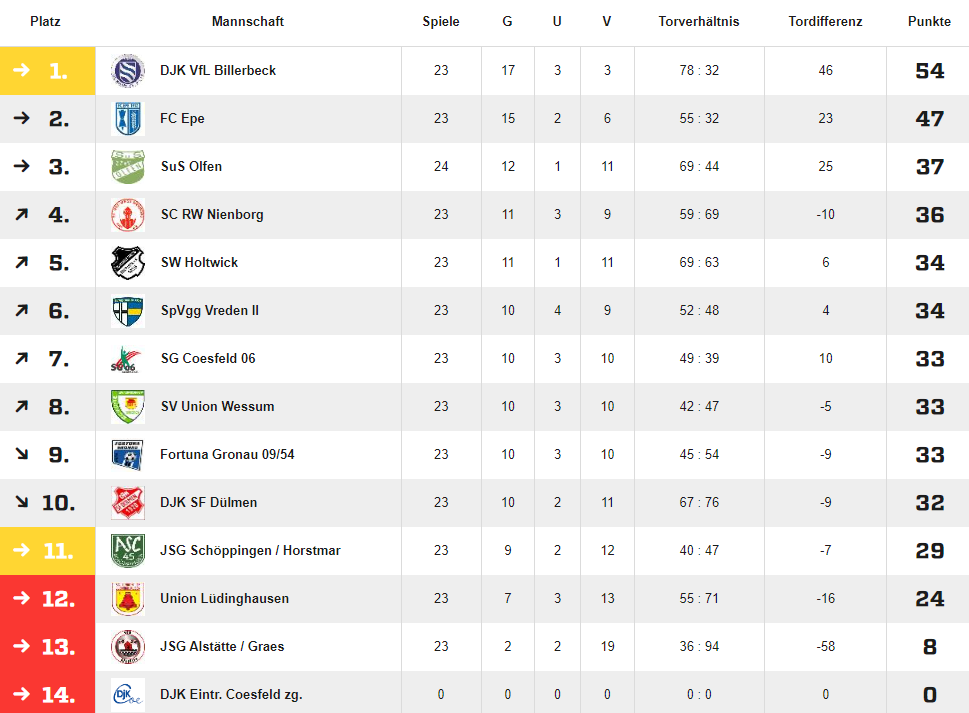Click the red 12th place rank cell
The width and height of the screenshot is (969, 713).
point(48,599)
